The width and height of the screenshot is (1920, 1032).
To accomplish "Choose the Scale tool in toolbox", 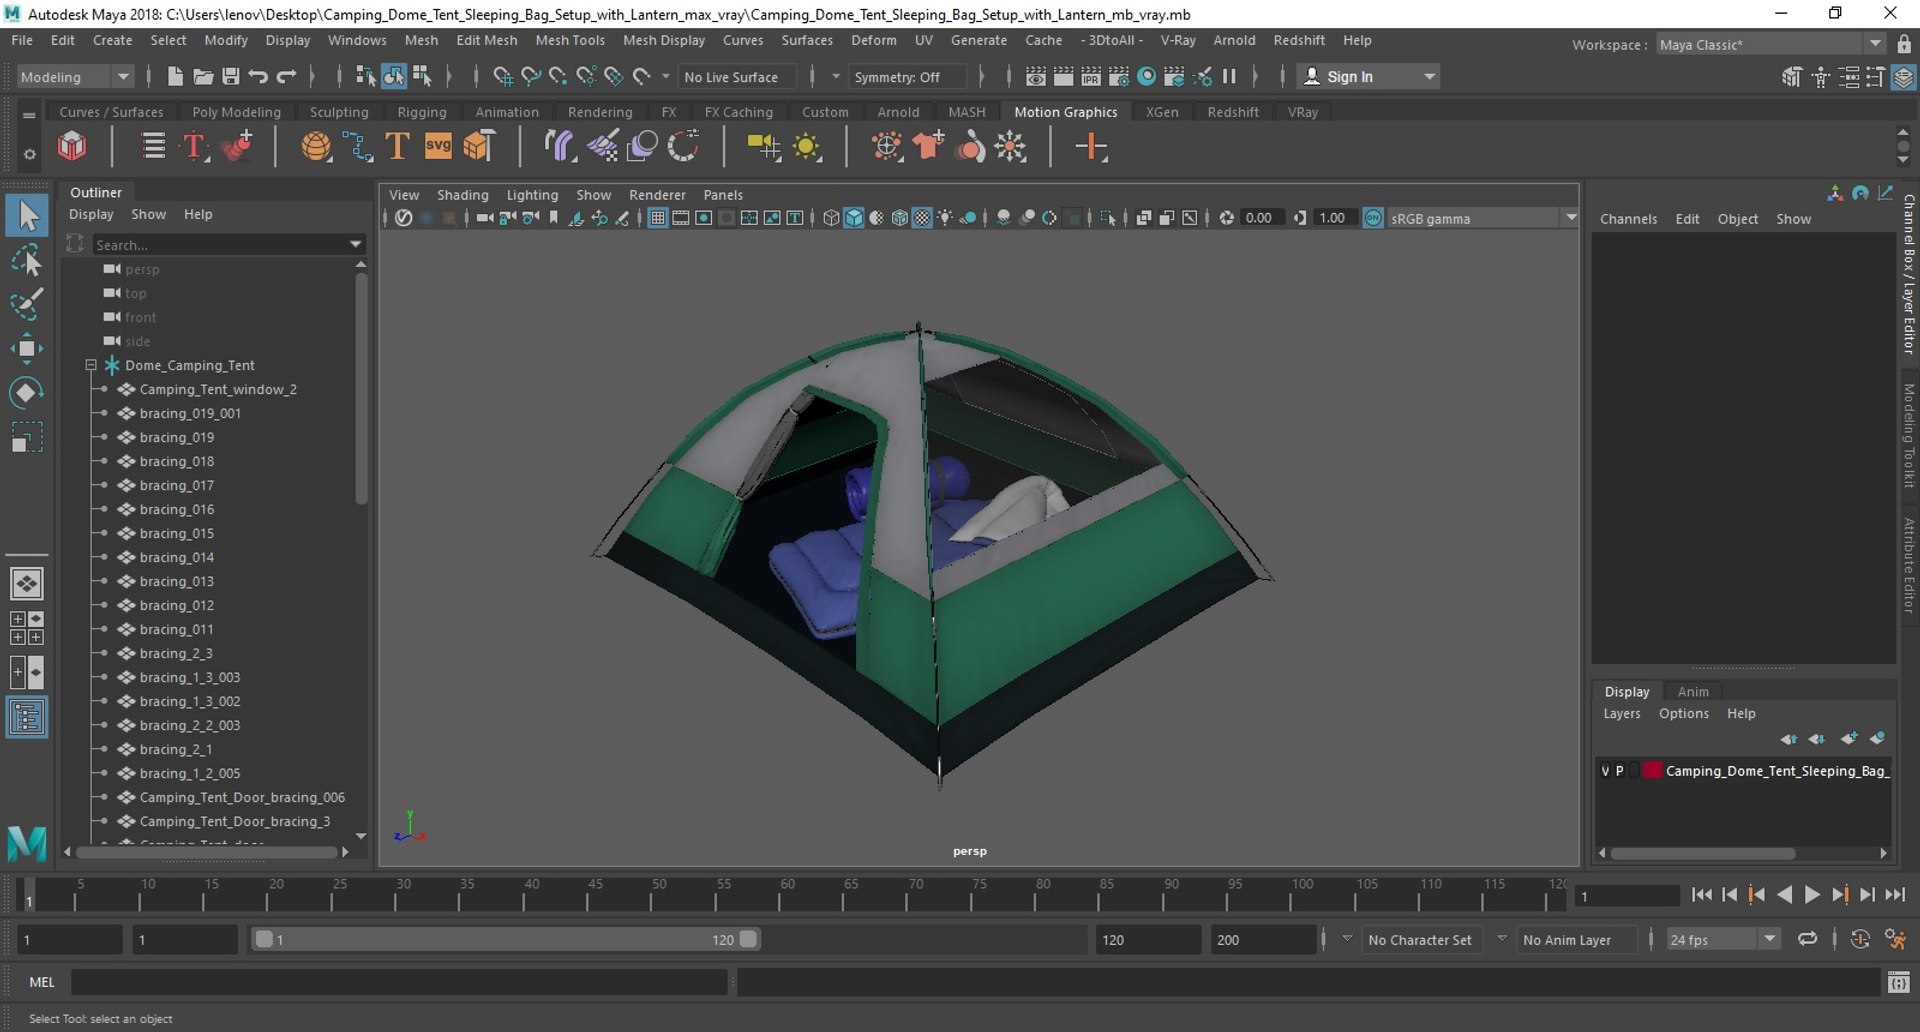I will point(27,437).
